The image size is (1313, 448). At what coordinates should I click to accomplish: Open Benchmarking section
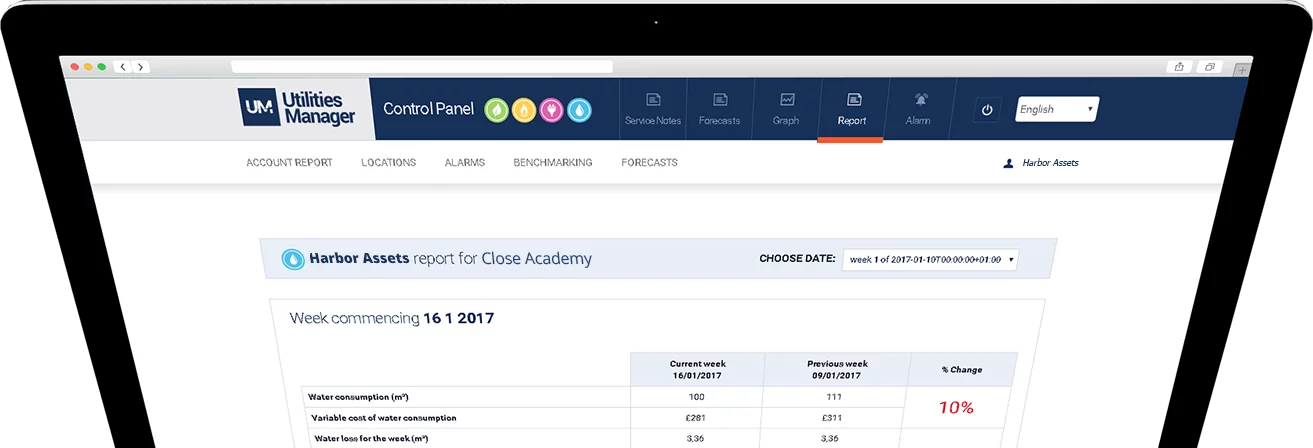pyautogui.click(x=553, y=162)
